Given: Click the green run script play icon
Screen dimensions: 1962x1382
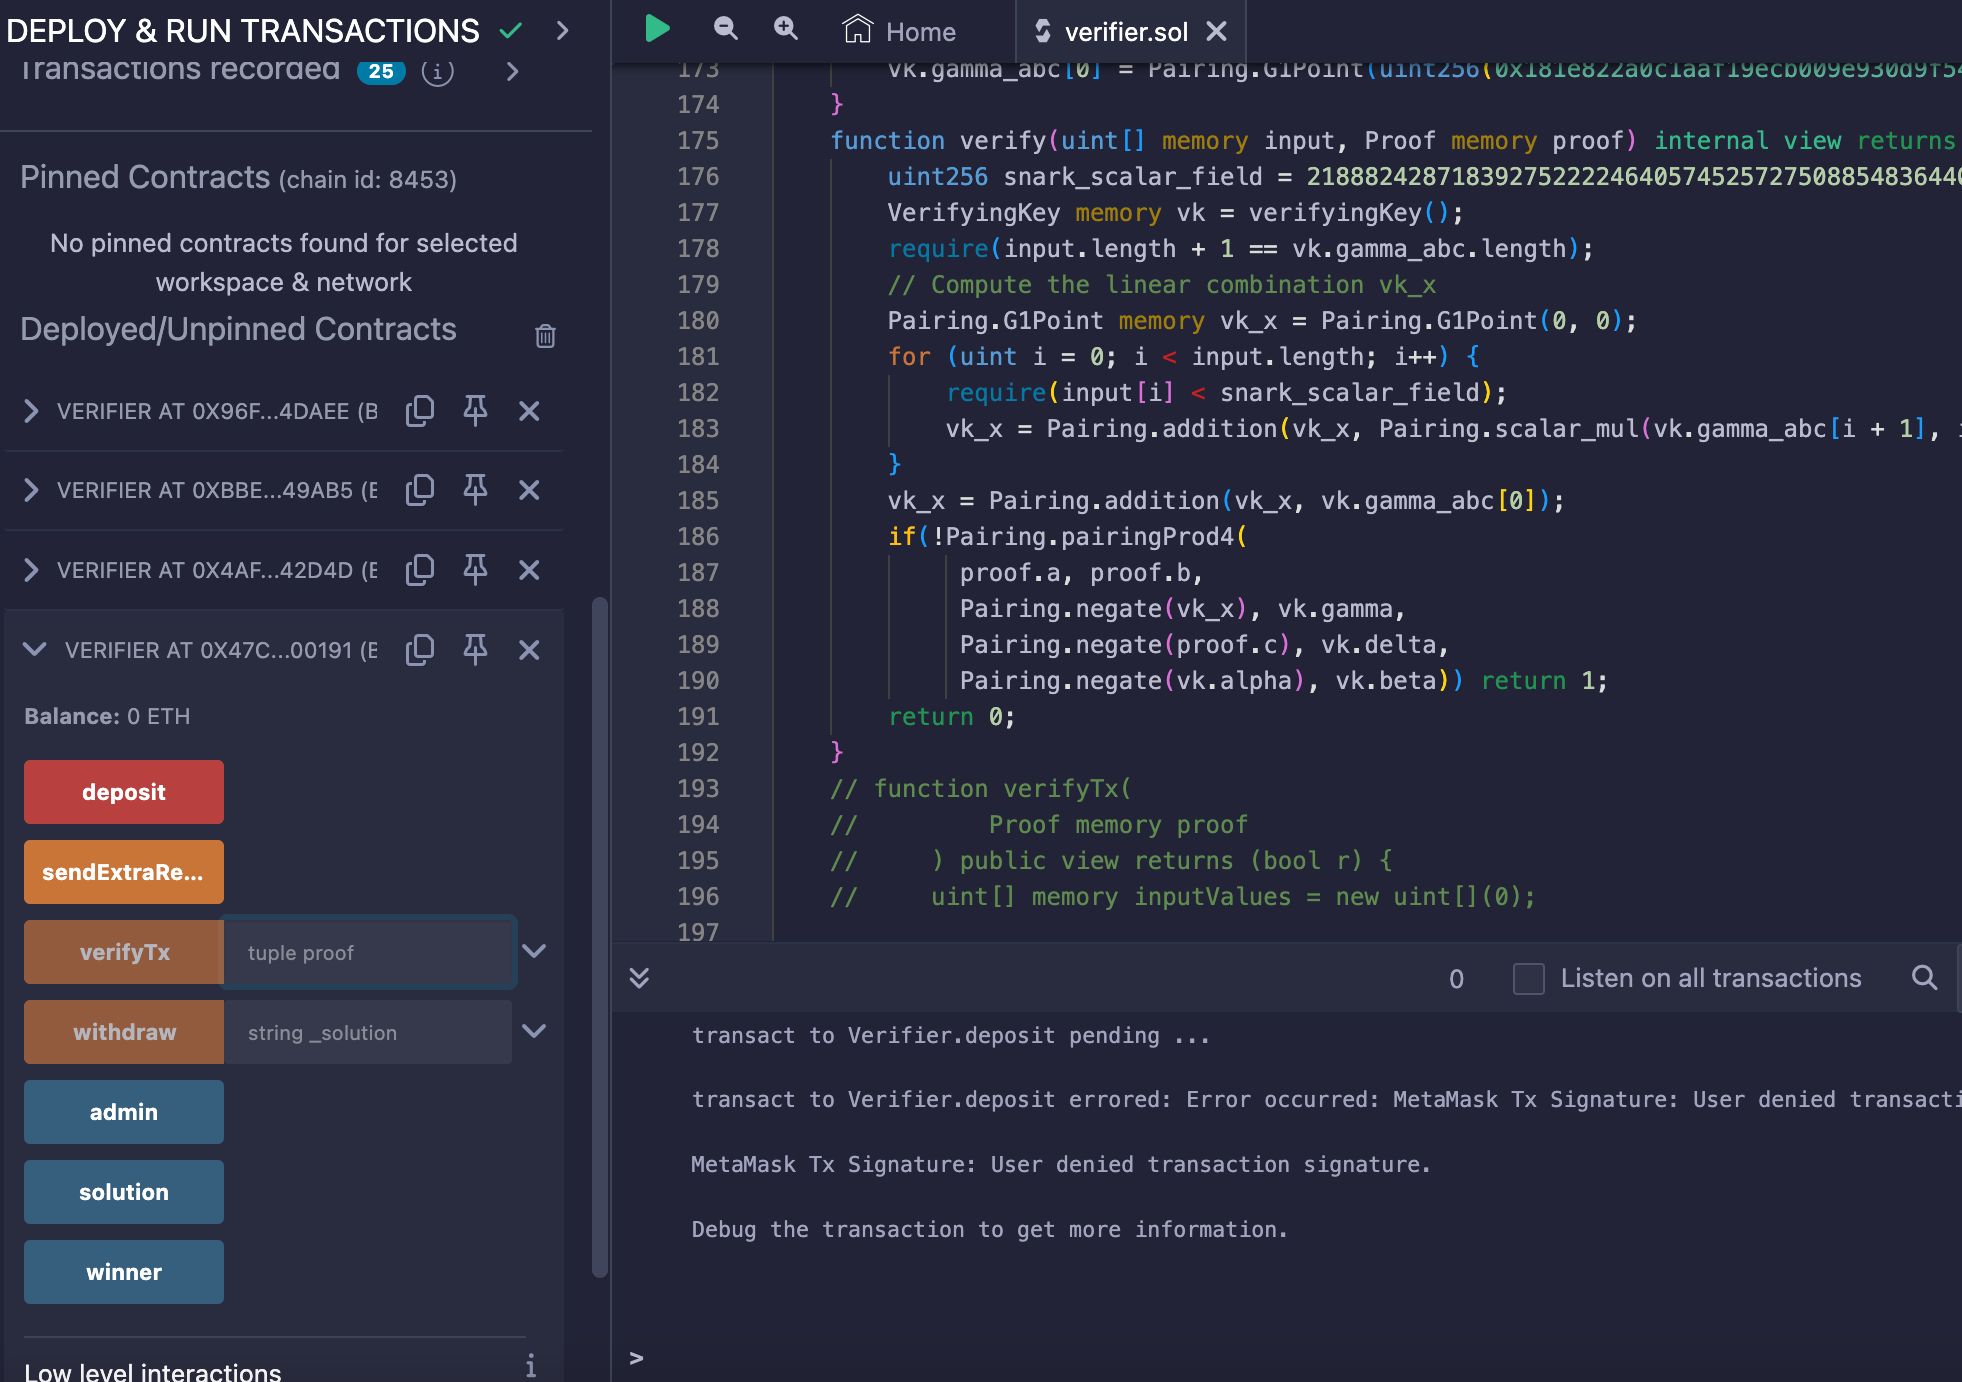Looking at the screenshot, I should 657,29.
